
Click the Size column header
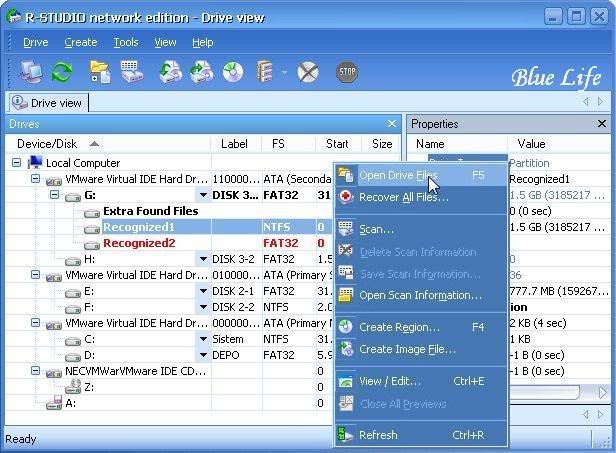click(x=381, y=144)
